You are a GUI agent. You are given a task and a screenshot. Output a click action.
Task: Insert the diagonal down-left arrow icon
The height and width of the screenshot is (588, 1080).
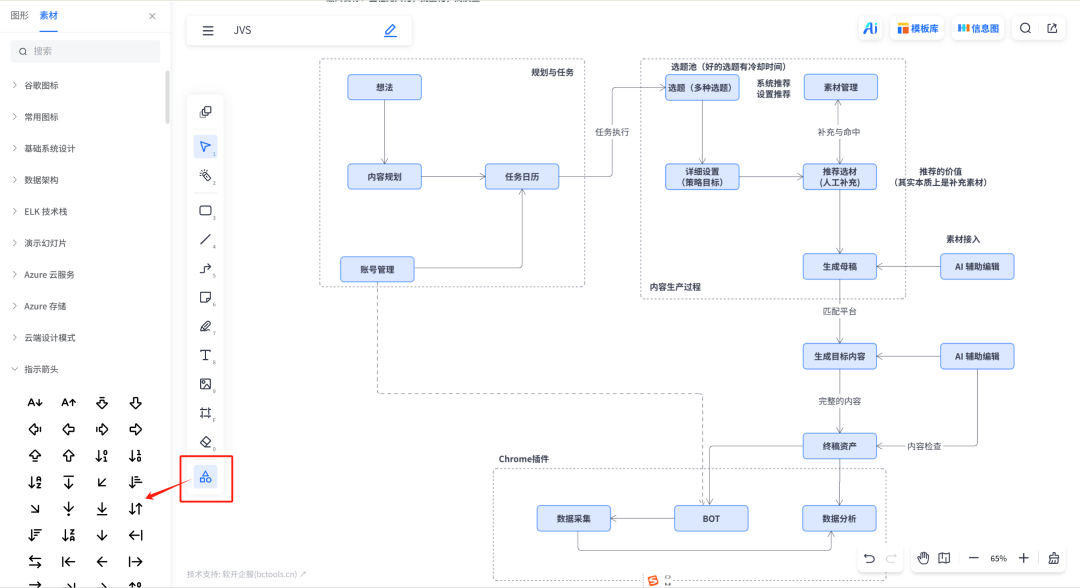(x=102, y=483)
